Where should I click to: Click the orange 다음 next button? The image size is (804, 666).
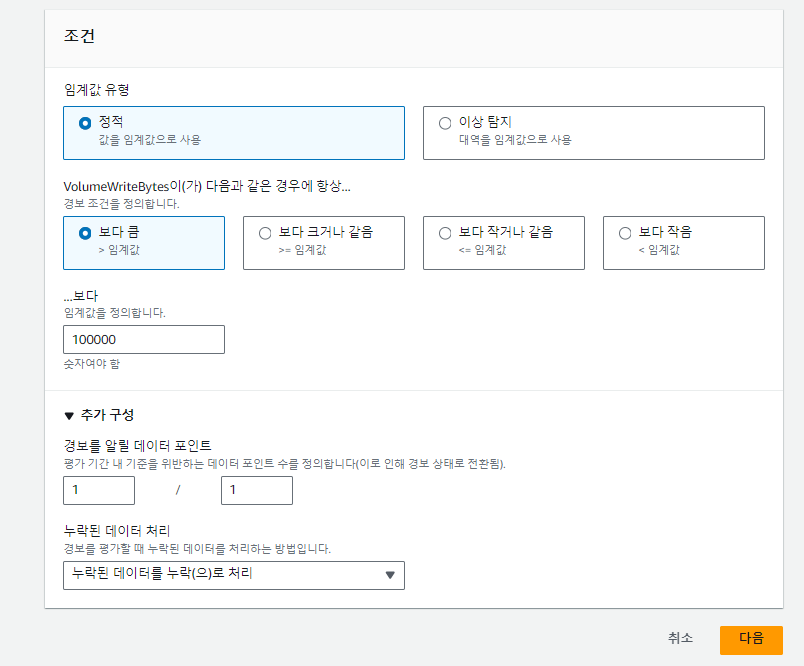coord(750,639)
